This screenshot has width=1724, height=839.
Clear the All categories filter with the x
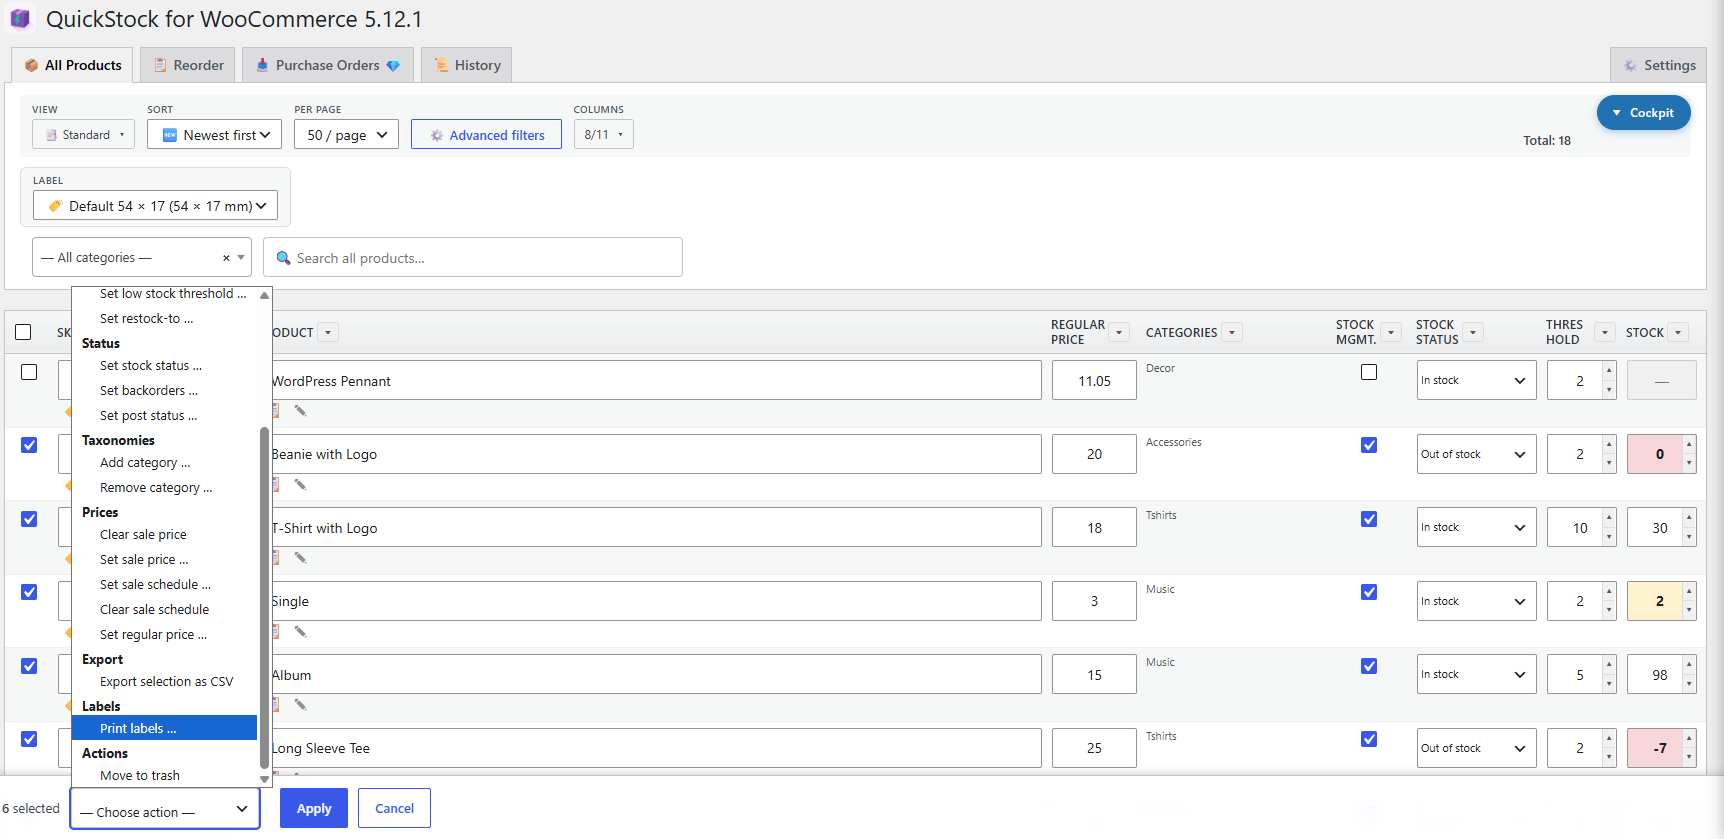226,258
